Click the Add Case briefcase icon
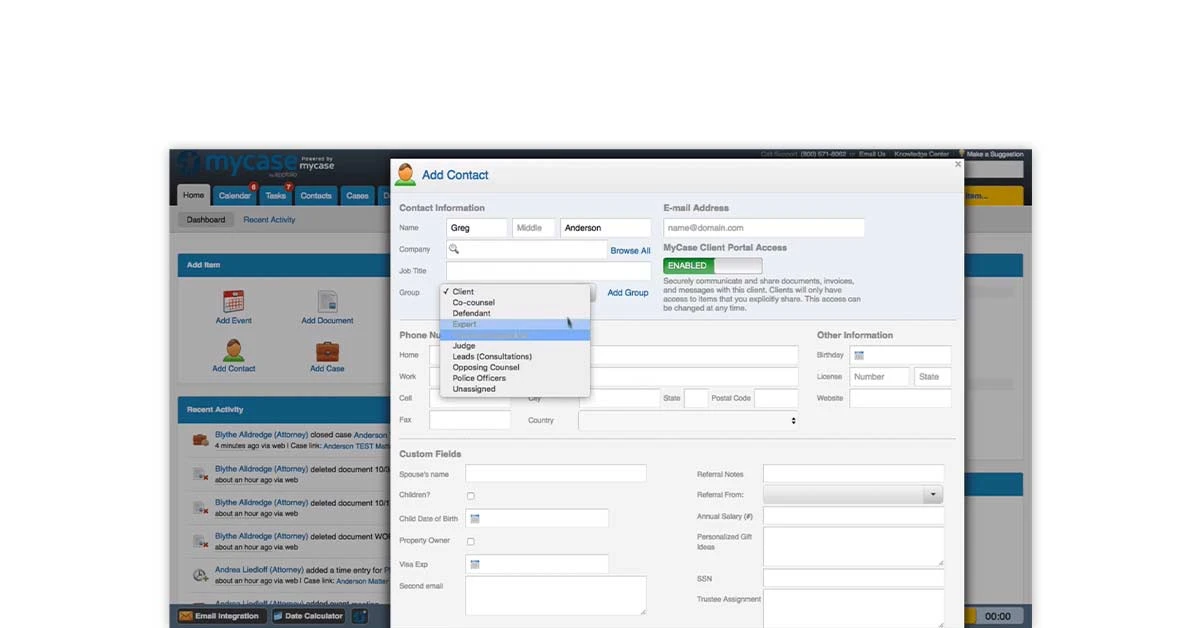1200x628 pixels. coord(327,351)
